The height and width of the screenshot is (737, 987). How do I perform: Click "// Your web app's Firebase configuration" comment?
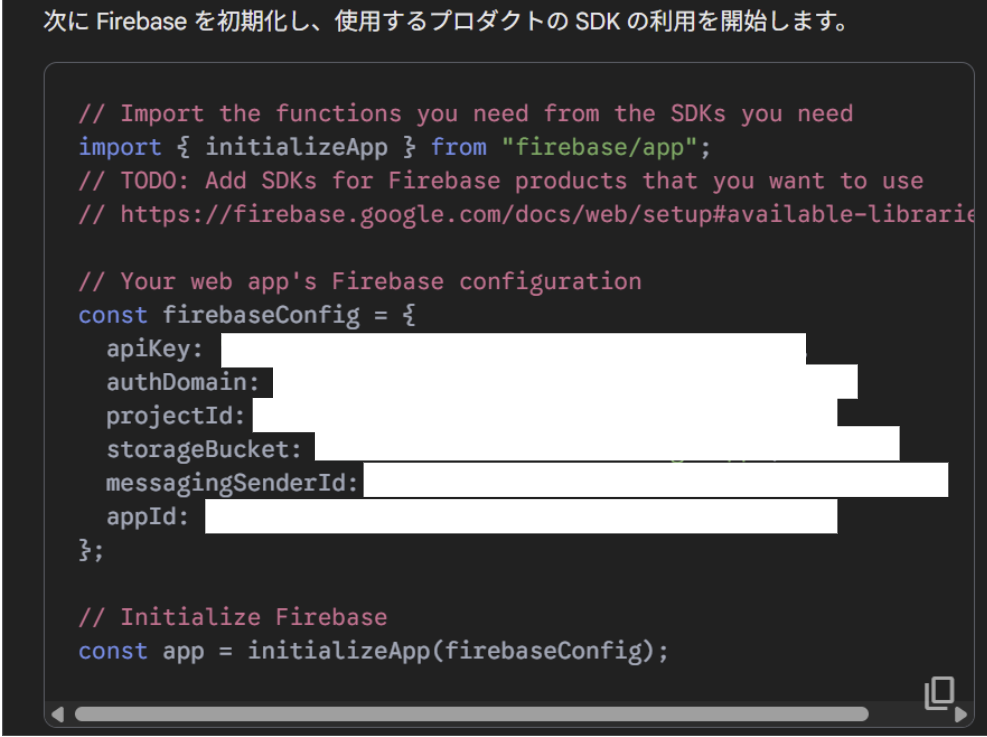point(360,281)
